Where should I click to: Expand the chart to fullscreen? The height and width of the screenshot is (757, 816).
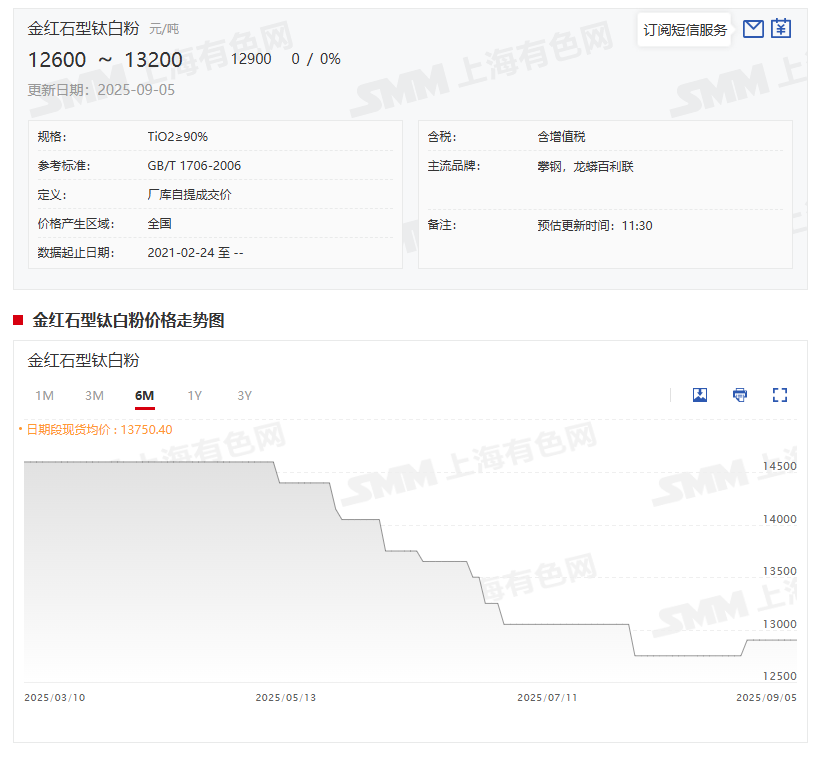point(780,395)
